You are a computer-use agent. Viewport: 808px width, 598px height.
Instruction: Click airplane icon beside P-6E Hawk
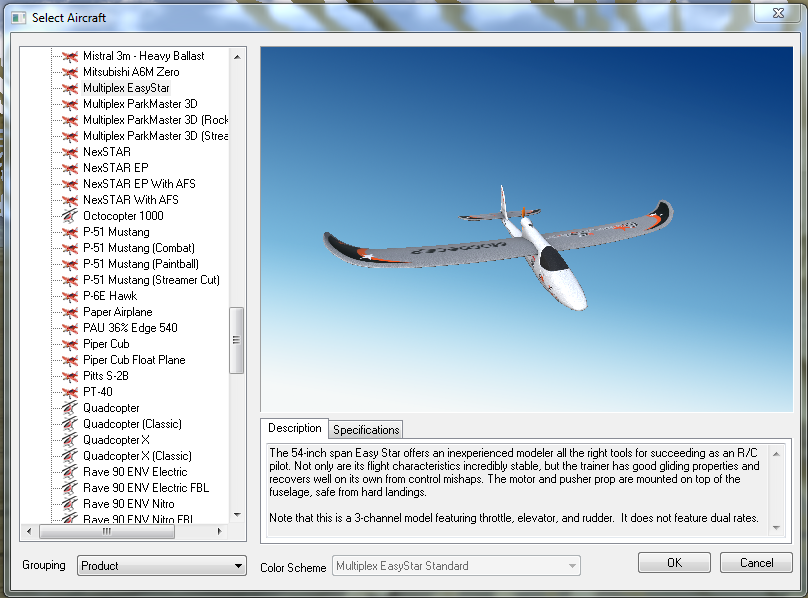click(x=70, y=296)
